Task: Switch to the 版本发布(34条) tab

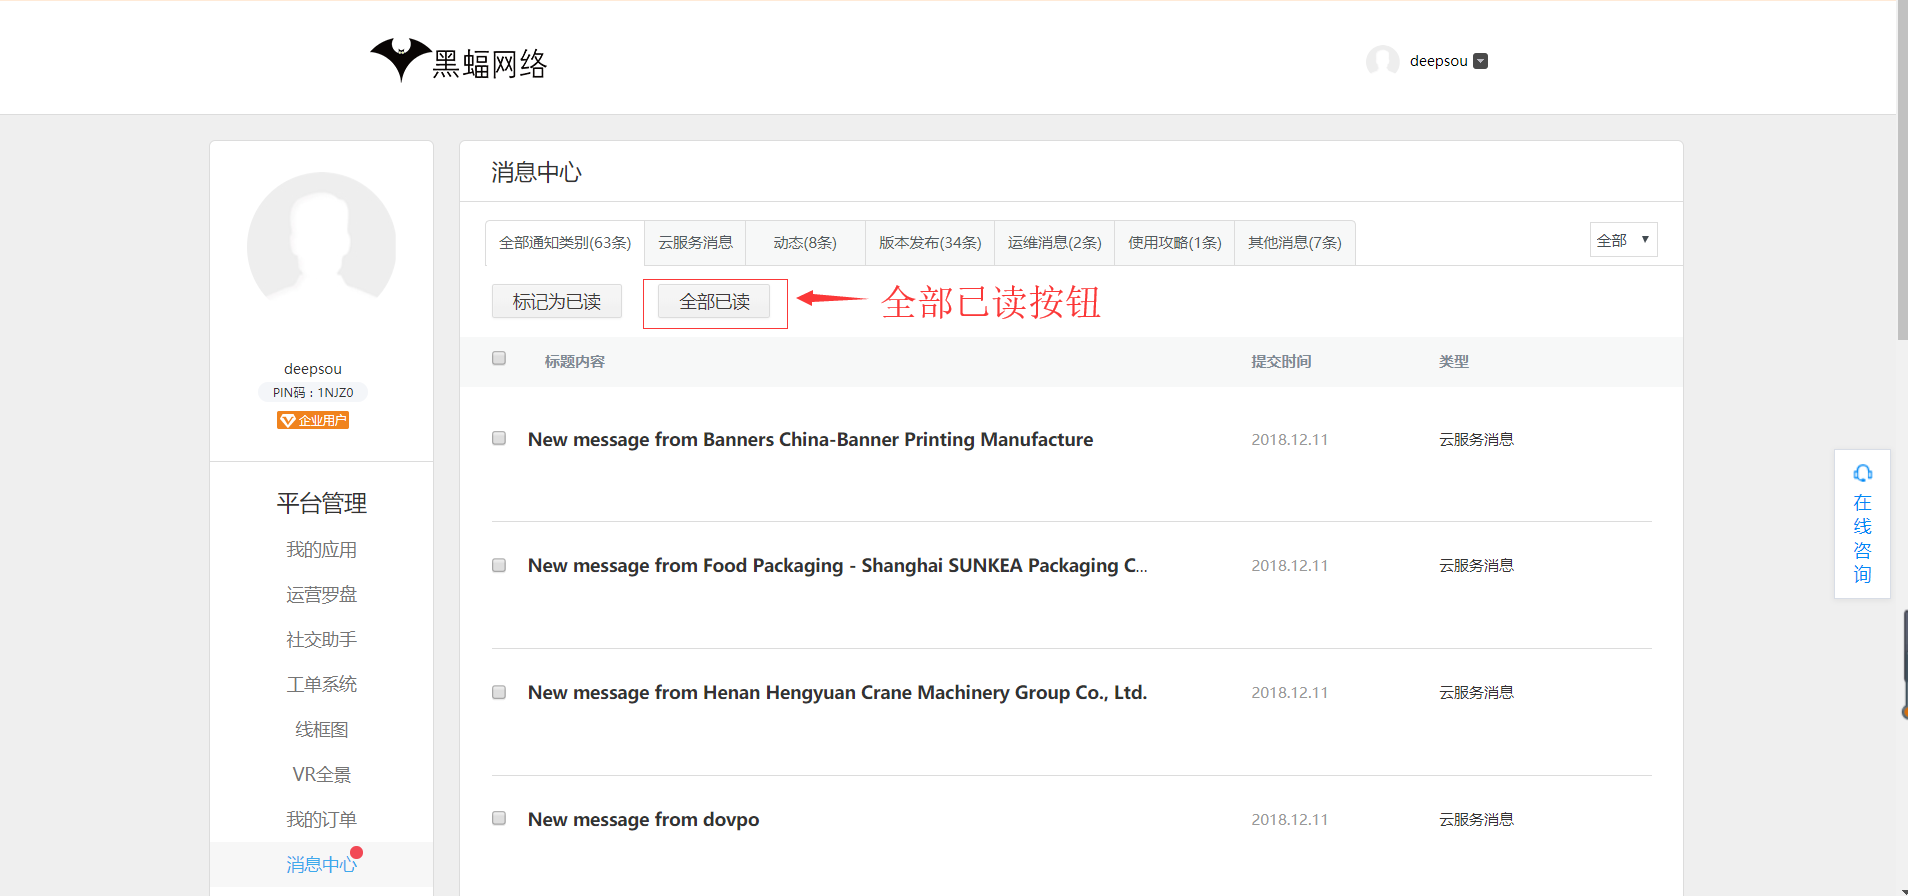Action: point(929,243)
